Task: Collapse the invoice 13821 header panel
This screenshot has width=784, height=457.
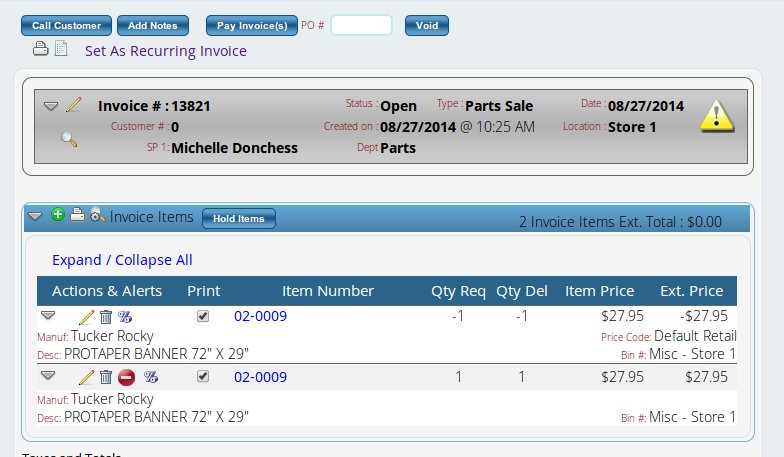Action: click(x=52, y=105)
